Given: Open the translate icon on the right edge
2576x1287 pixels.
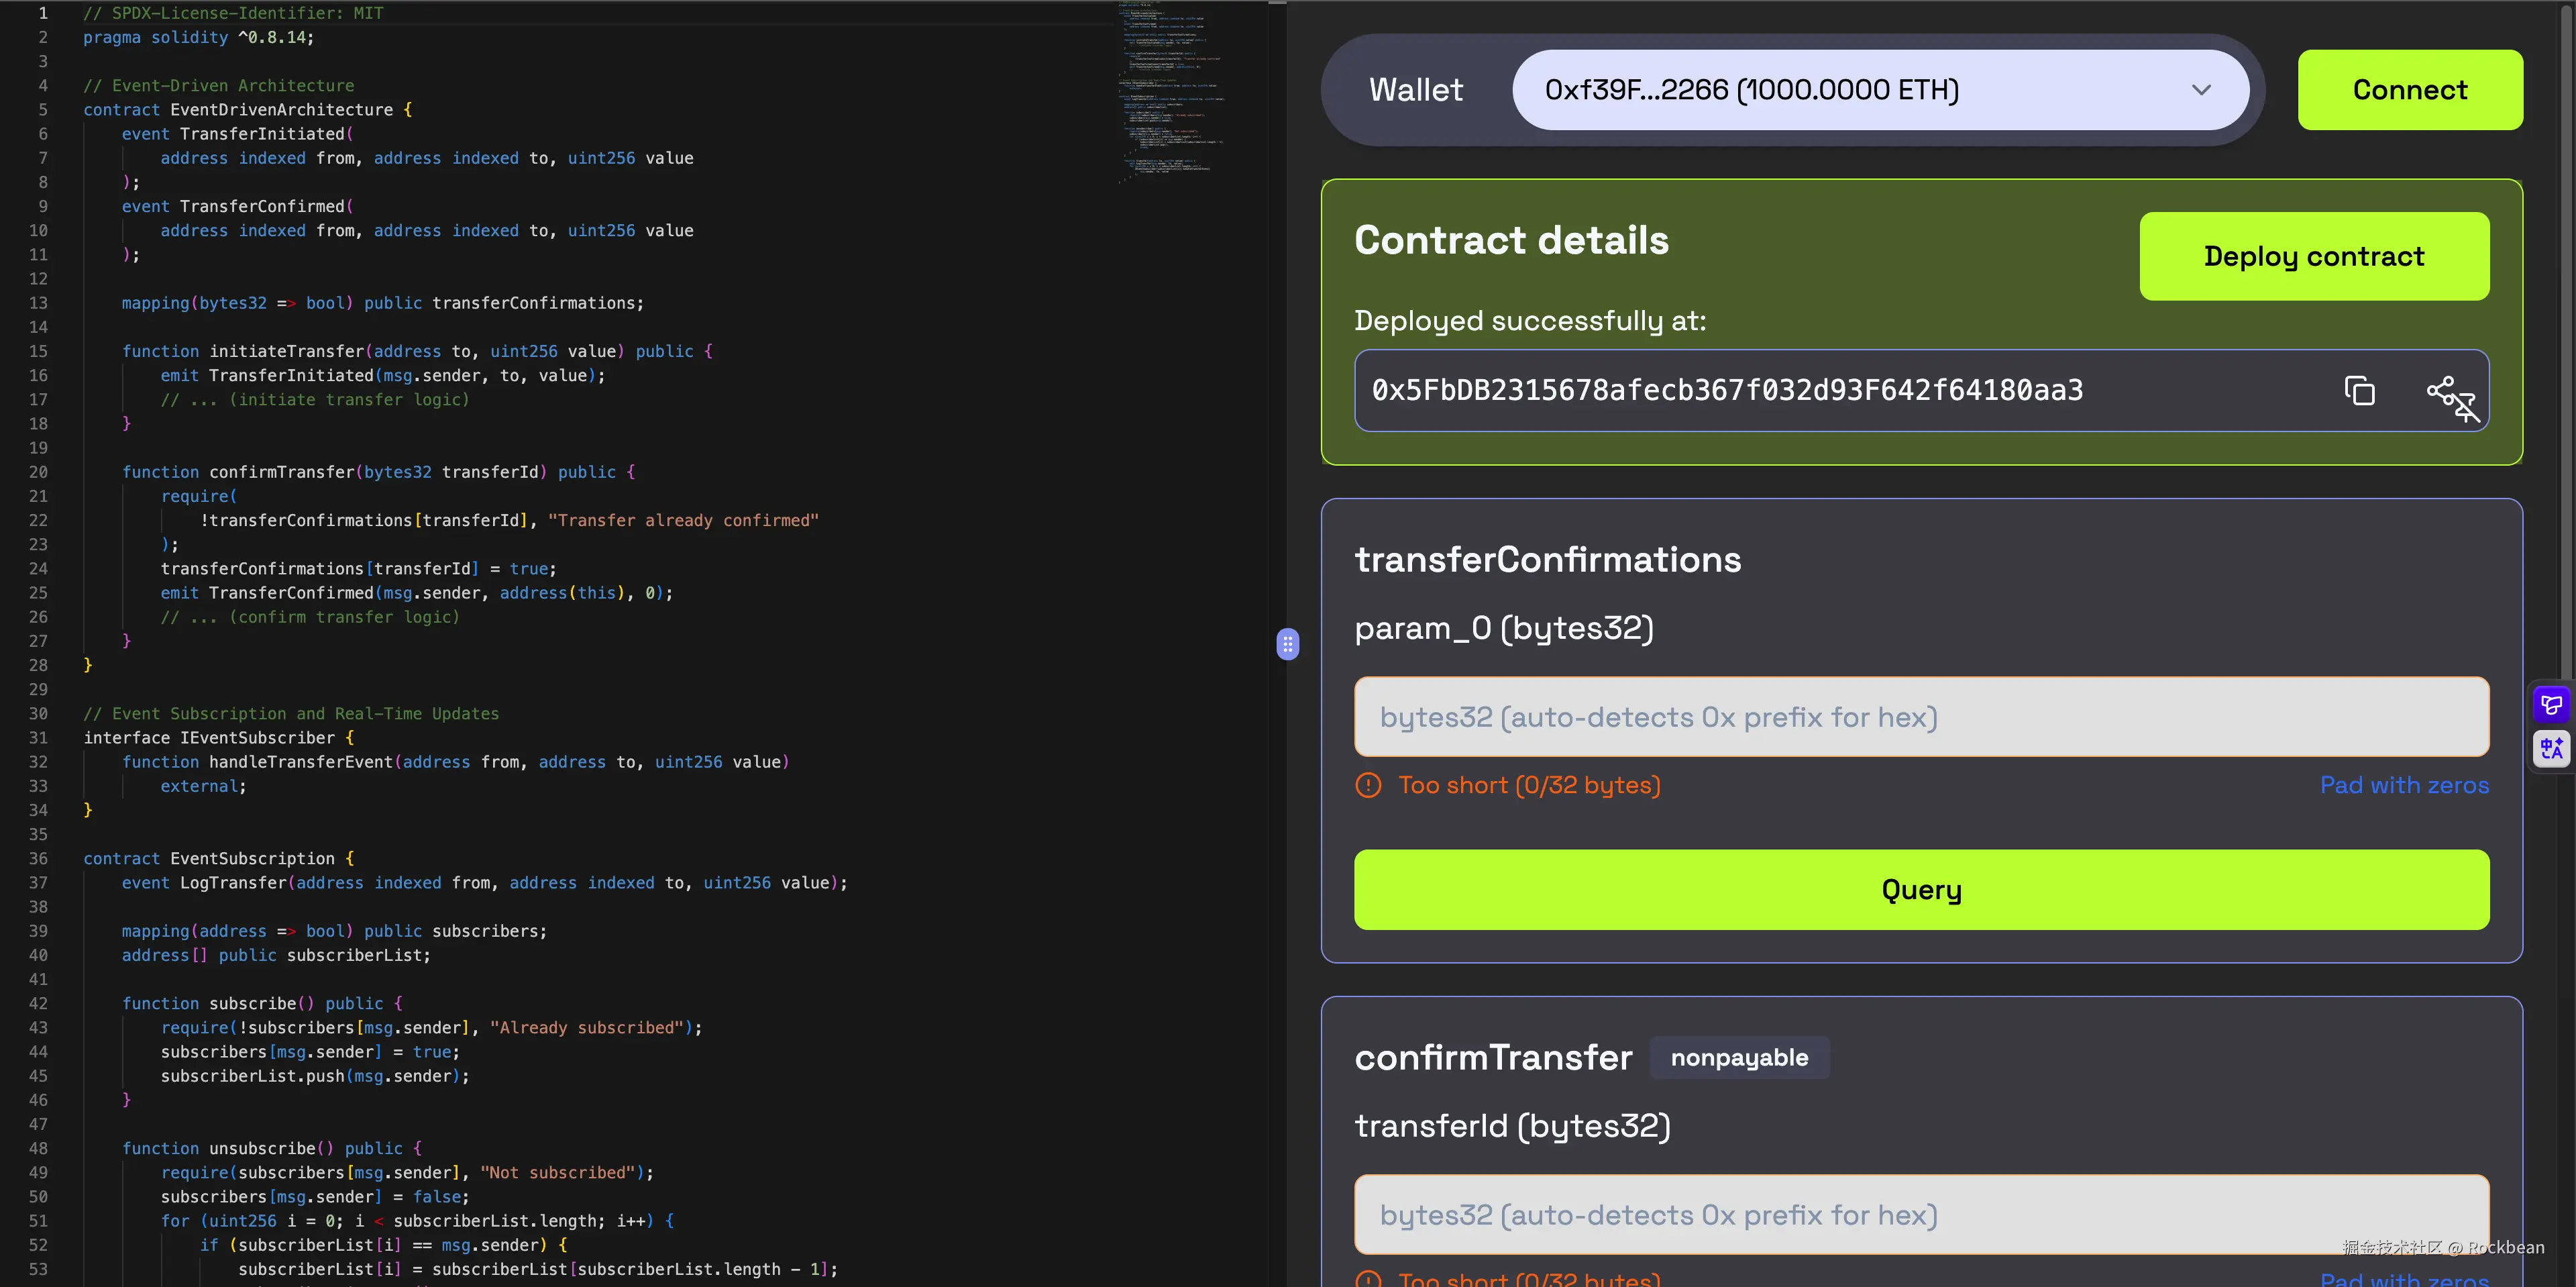Looking at the screenshot, I should tap(2551, 748).
